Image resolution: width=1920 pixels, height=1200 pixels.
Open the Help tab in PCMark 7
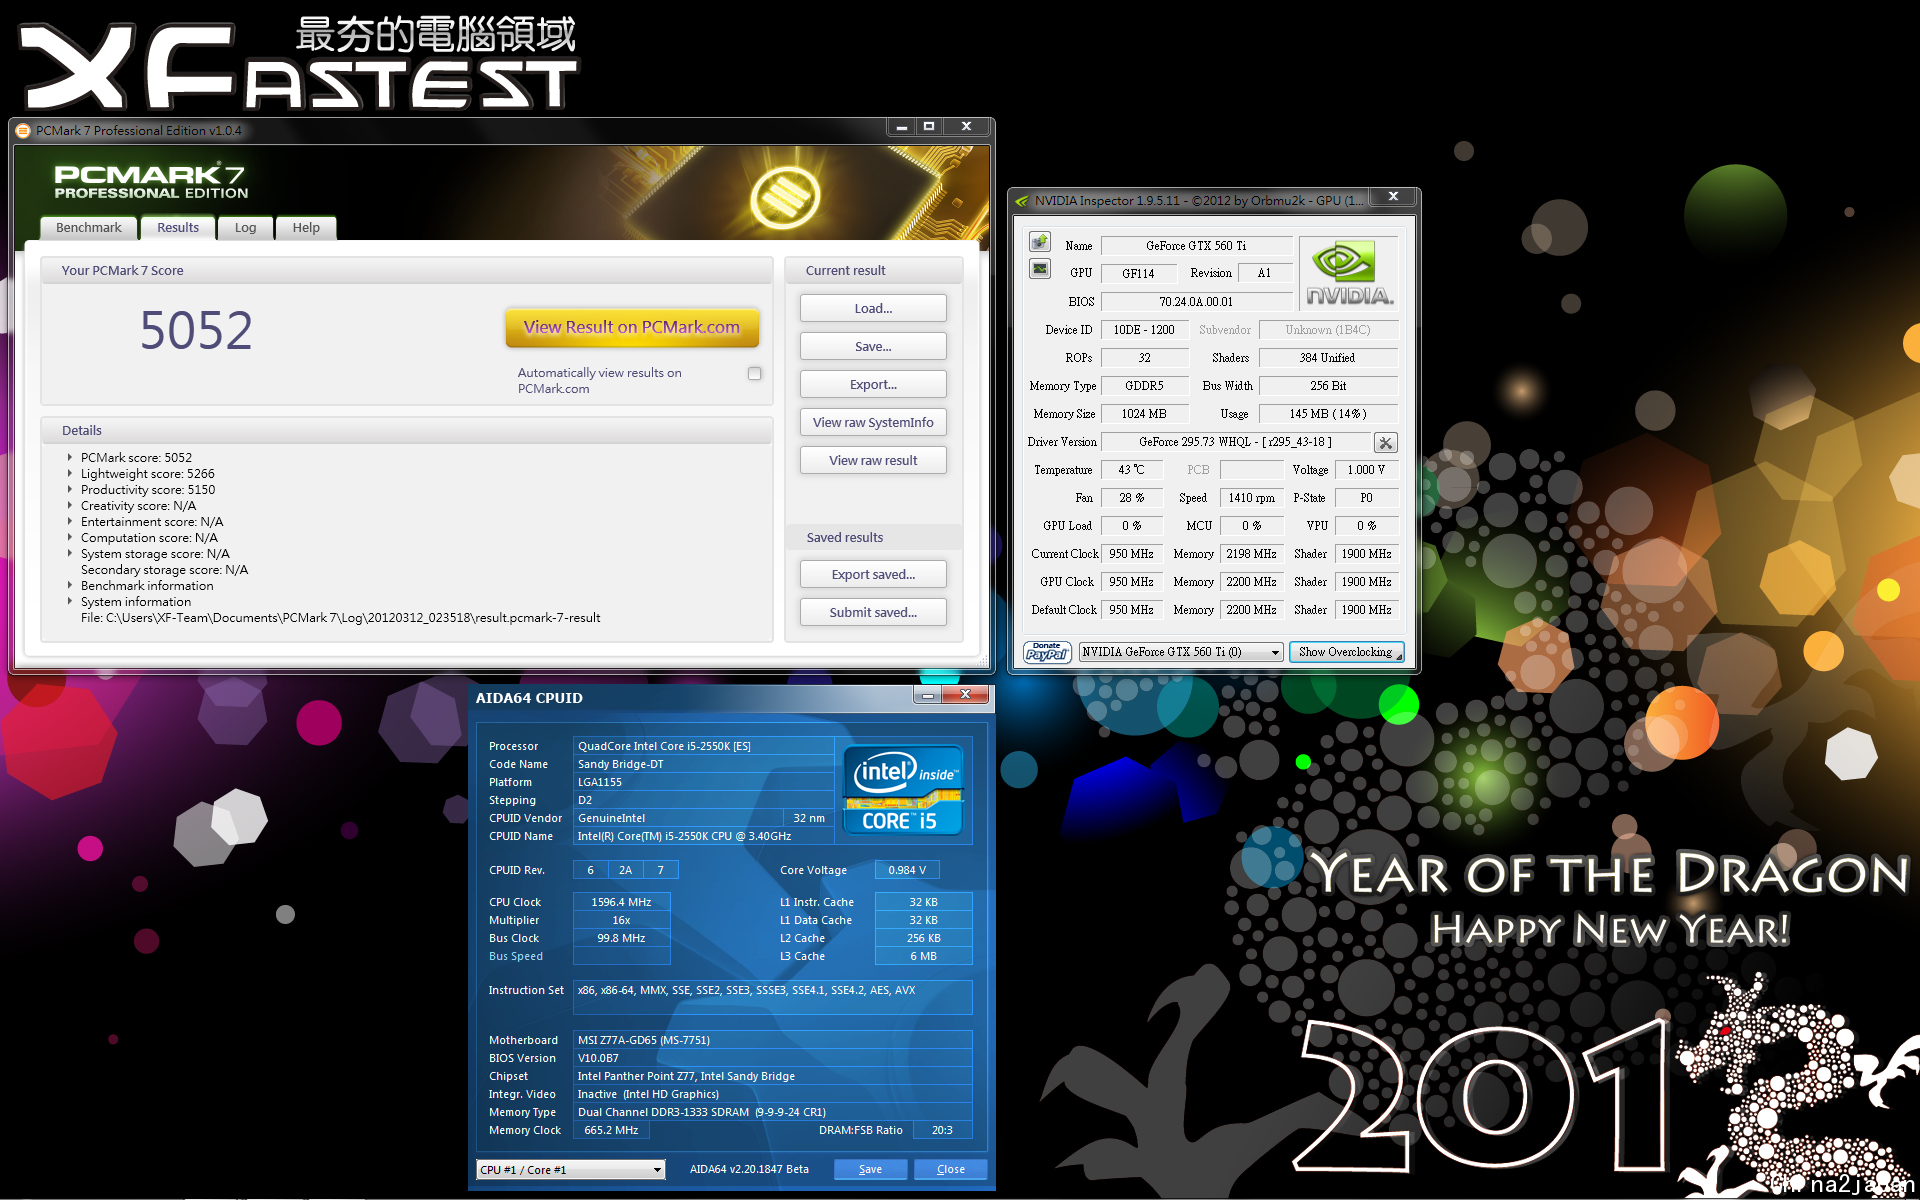tap(306, 228)
